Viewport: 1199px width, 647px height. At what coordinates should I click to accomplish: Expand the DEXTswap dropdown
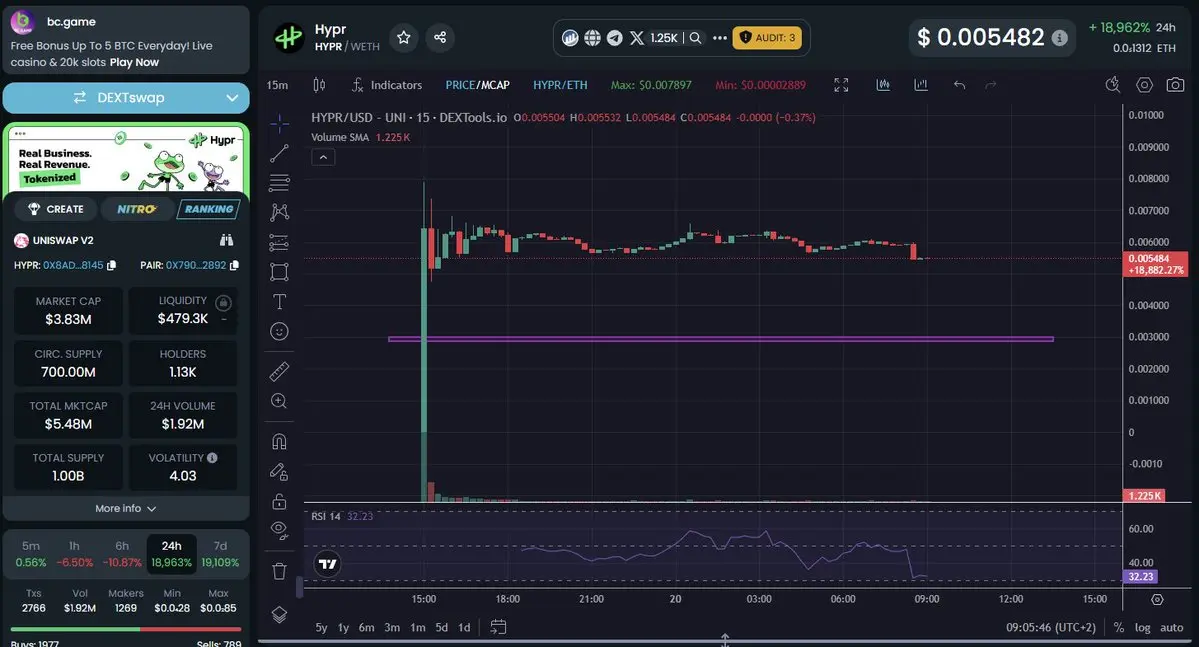pyautogui.click(x=232, y=98)
